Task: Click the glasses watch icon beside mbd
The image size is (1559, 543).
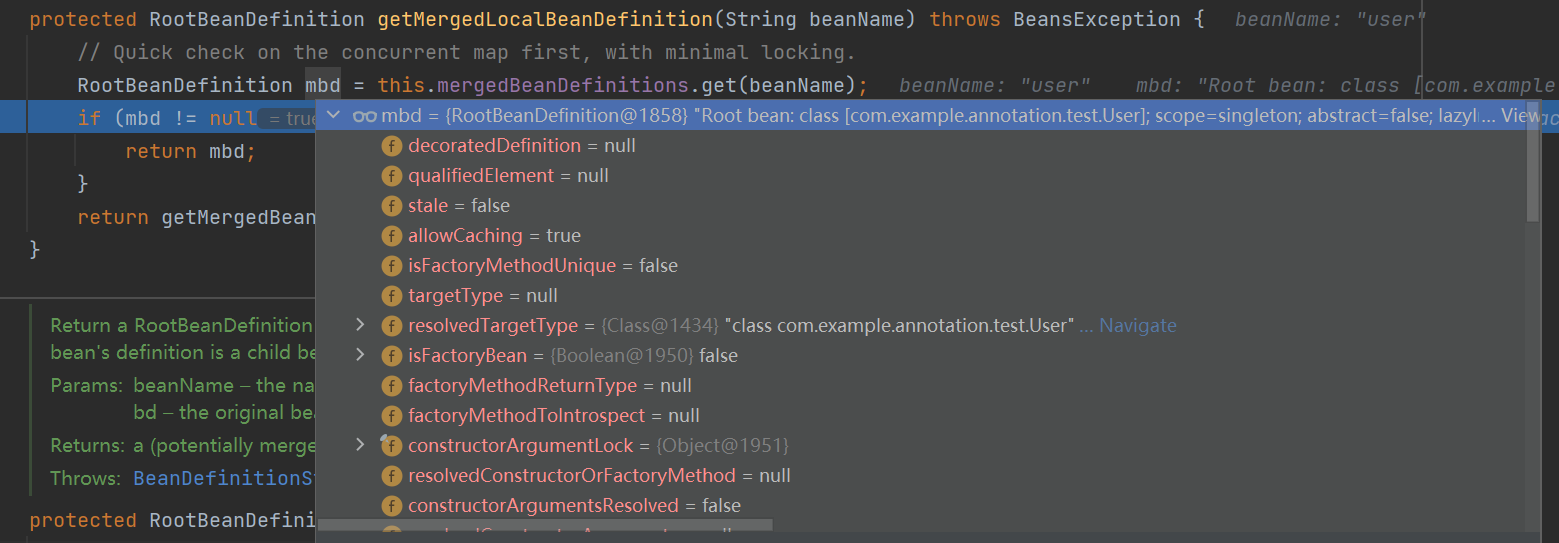Action: pyautogui.click(x=364, y=116)
